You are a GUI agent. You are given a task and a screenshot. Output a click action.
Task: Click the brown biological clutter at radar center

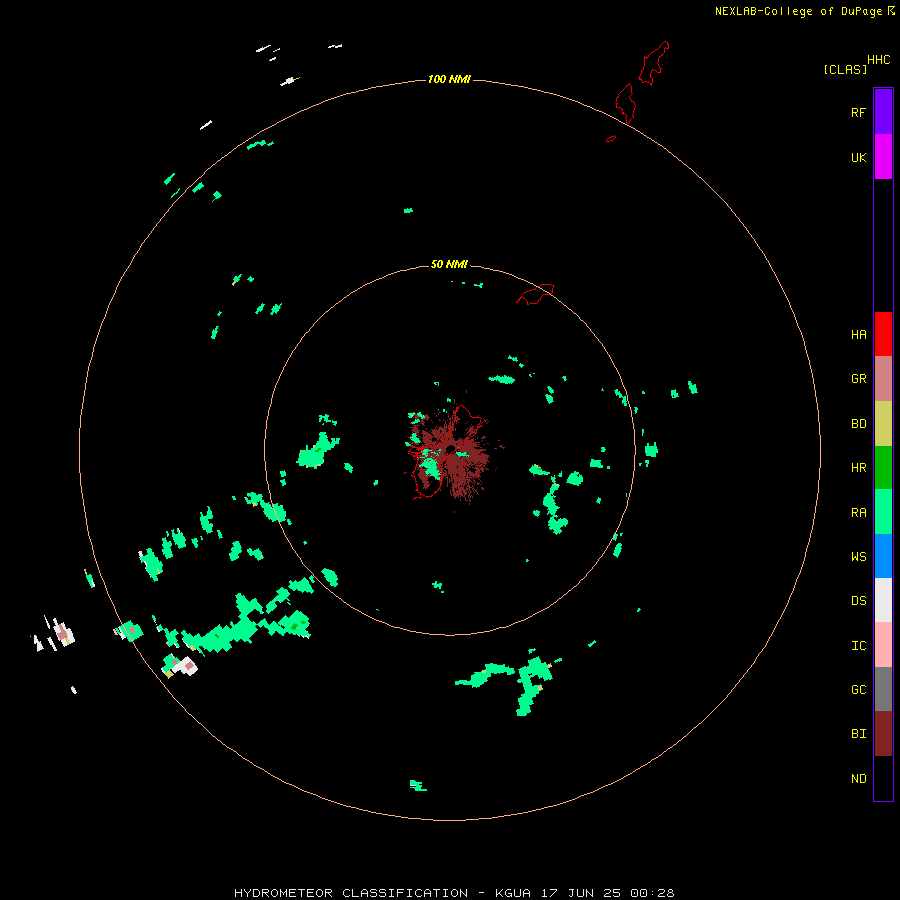453,453
